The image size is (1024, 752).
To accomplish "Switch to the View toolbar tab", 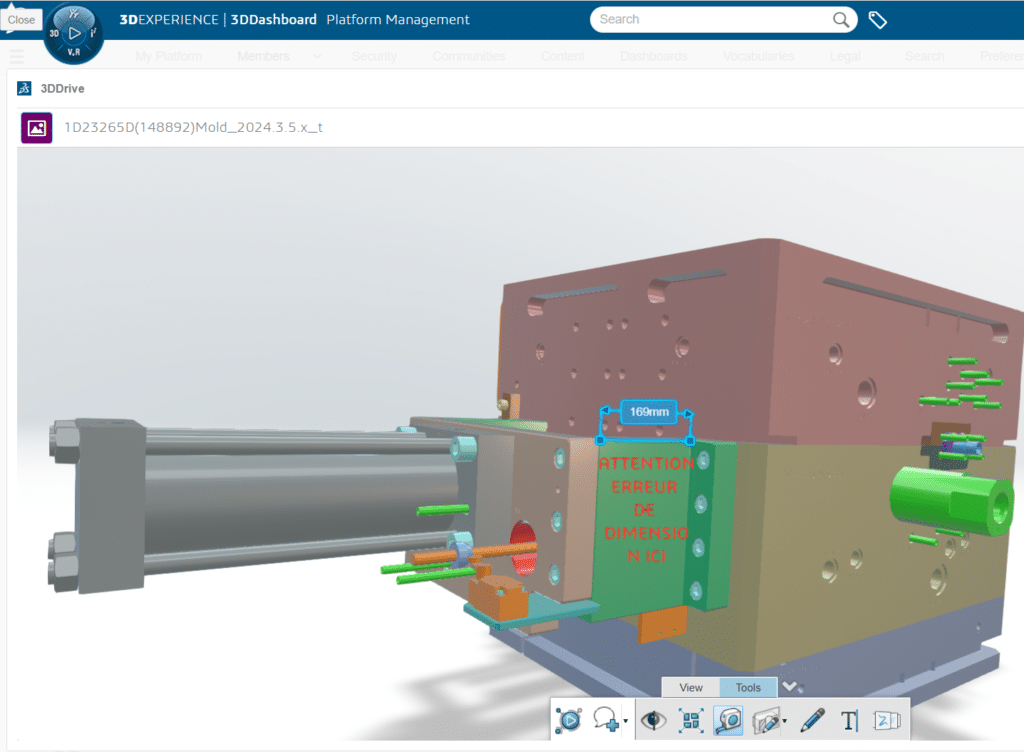I will [x=690, y=687].
